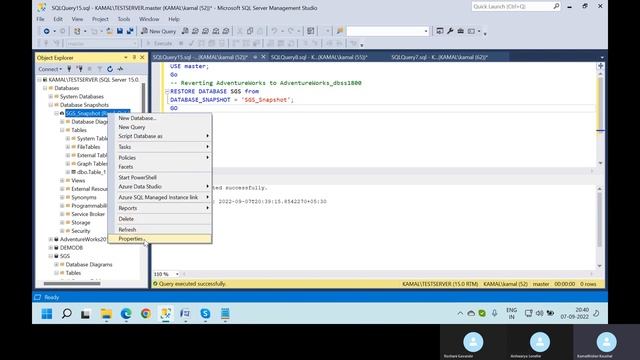Screen dimensions: 640x360
Task: Open Azure Data Studio submenu
Action: pos(160,187)
